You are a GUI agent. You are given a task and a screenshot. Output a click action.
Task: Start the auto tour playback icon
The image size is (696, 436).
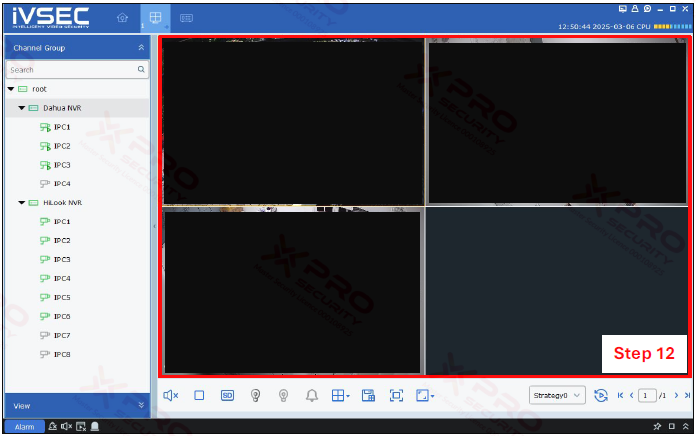click(x=601, y=395)
